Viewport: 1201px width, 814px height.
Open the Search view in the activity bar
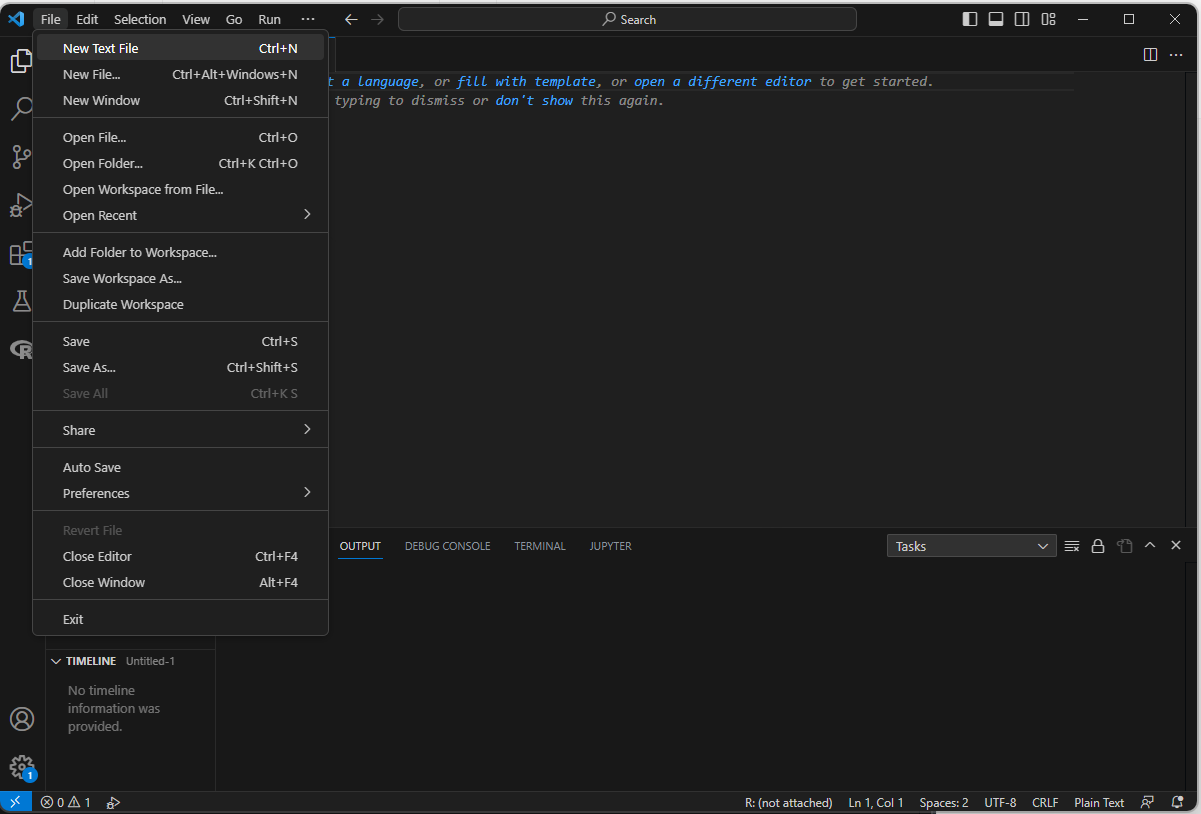tap(21, 109)
